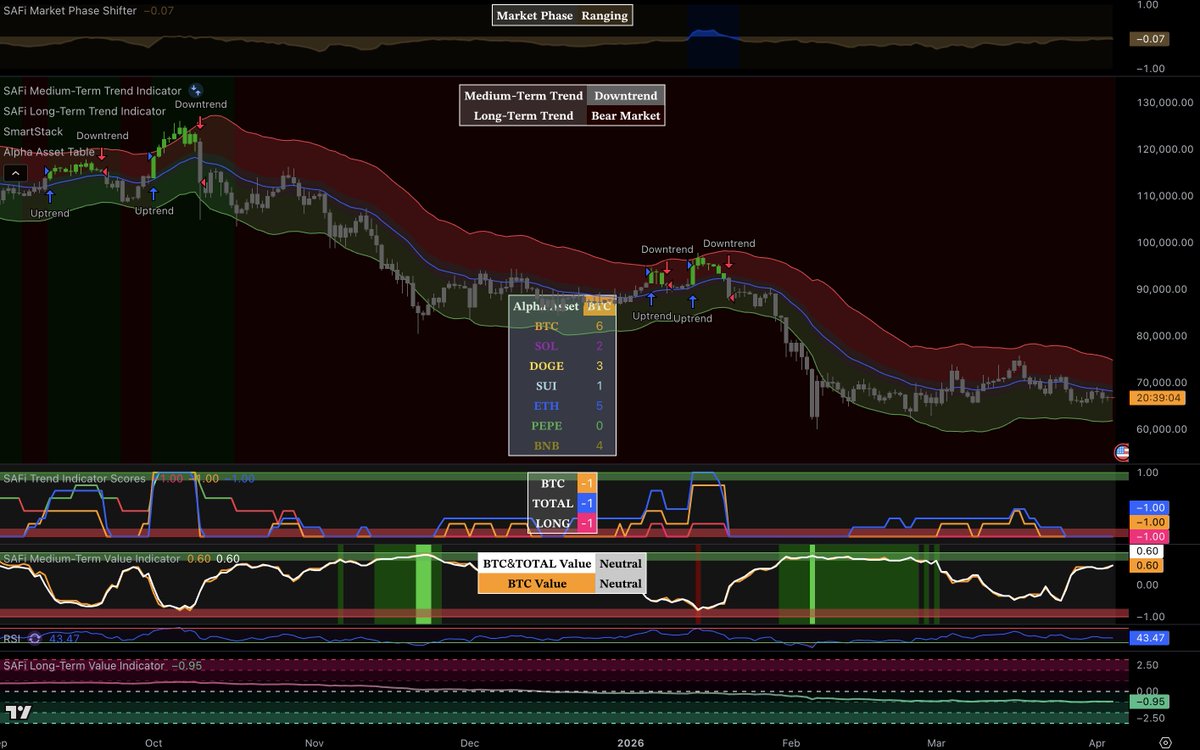Viewport: 1200px width, 750px height.
Task: Click the 43.47 RSI value label on price scale
Action: 1148,638
